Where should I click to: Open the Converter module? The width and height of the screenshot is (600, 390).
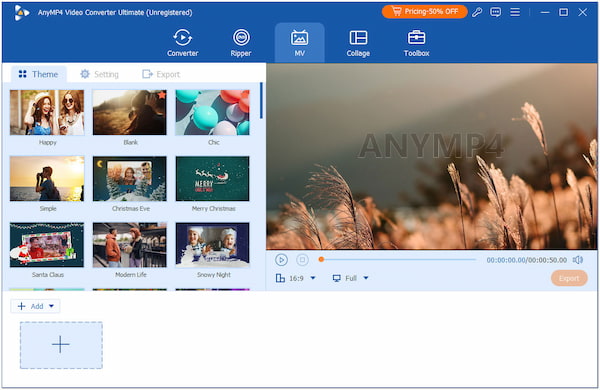183,43
